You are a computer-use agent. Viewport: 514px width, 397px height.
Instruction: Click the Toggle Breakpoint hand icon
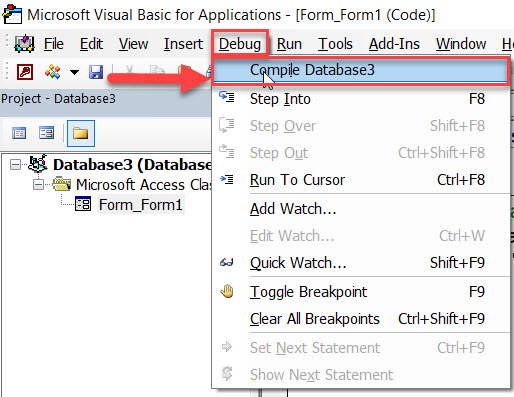(227, 291)
